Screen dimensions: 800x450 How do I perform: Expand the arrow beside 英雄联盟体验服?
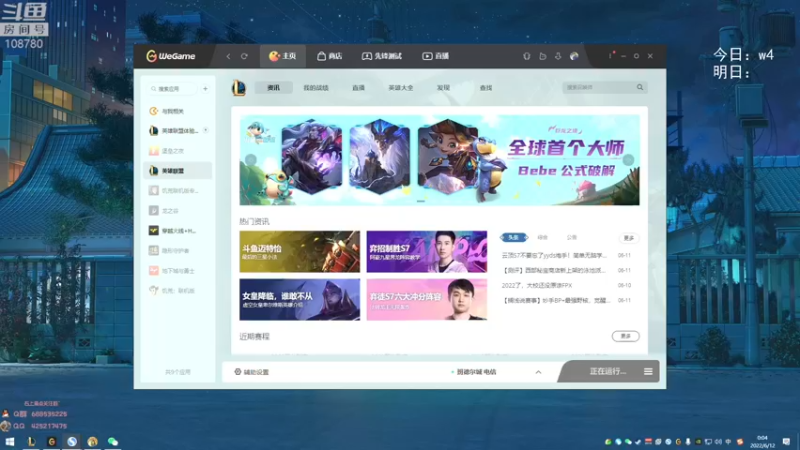(x=206, y=131)
